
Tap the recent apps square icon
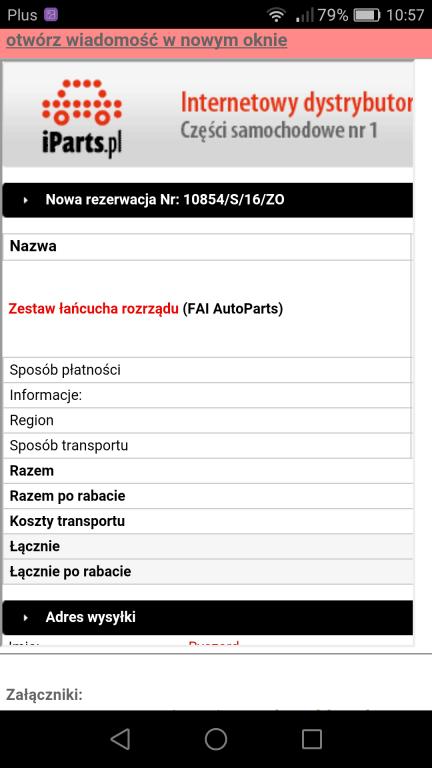[x=312, y=739]
